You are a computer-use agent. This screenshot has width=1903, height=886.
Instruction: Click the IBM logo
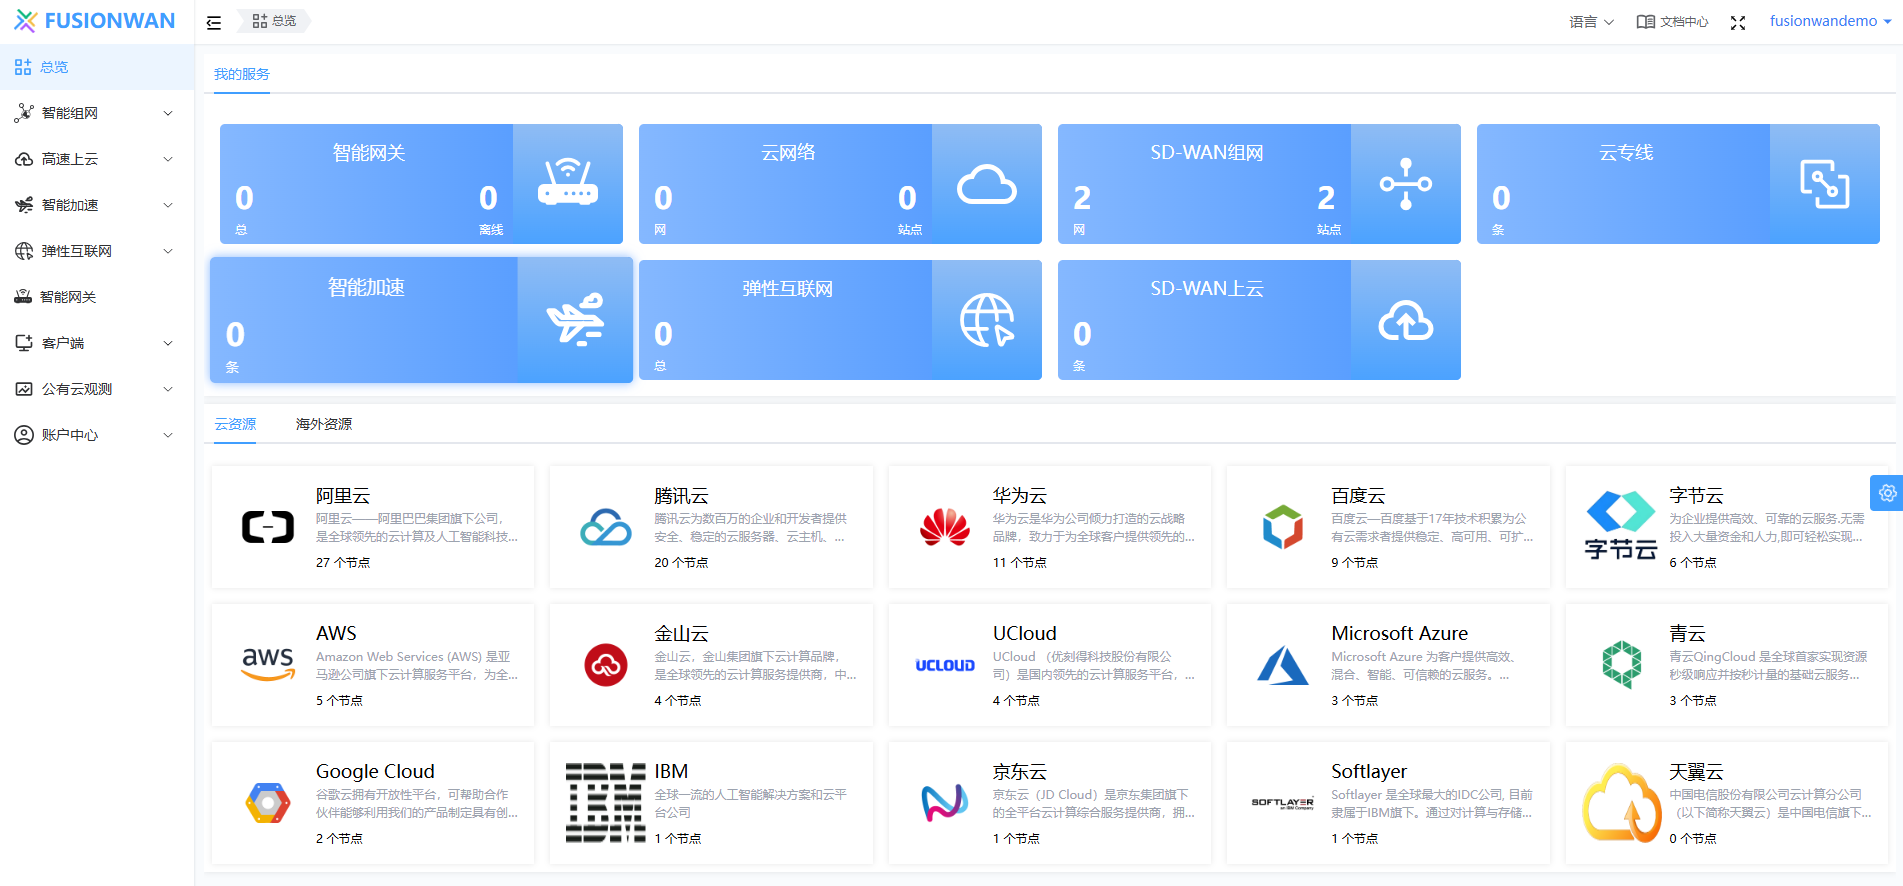coord(606,803)
